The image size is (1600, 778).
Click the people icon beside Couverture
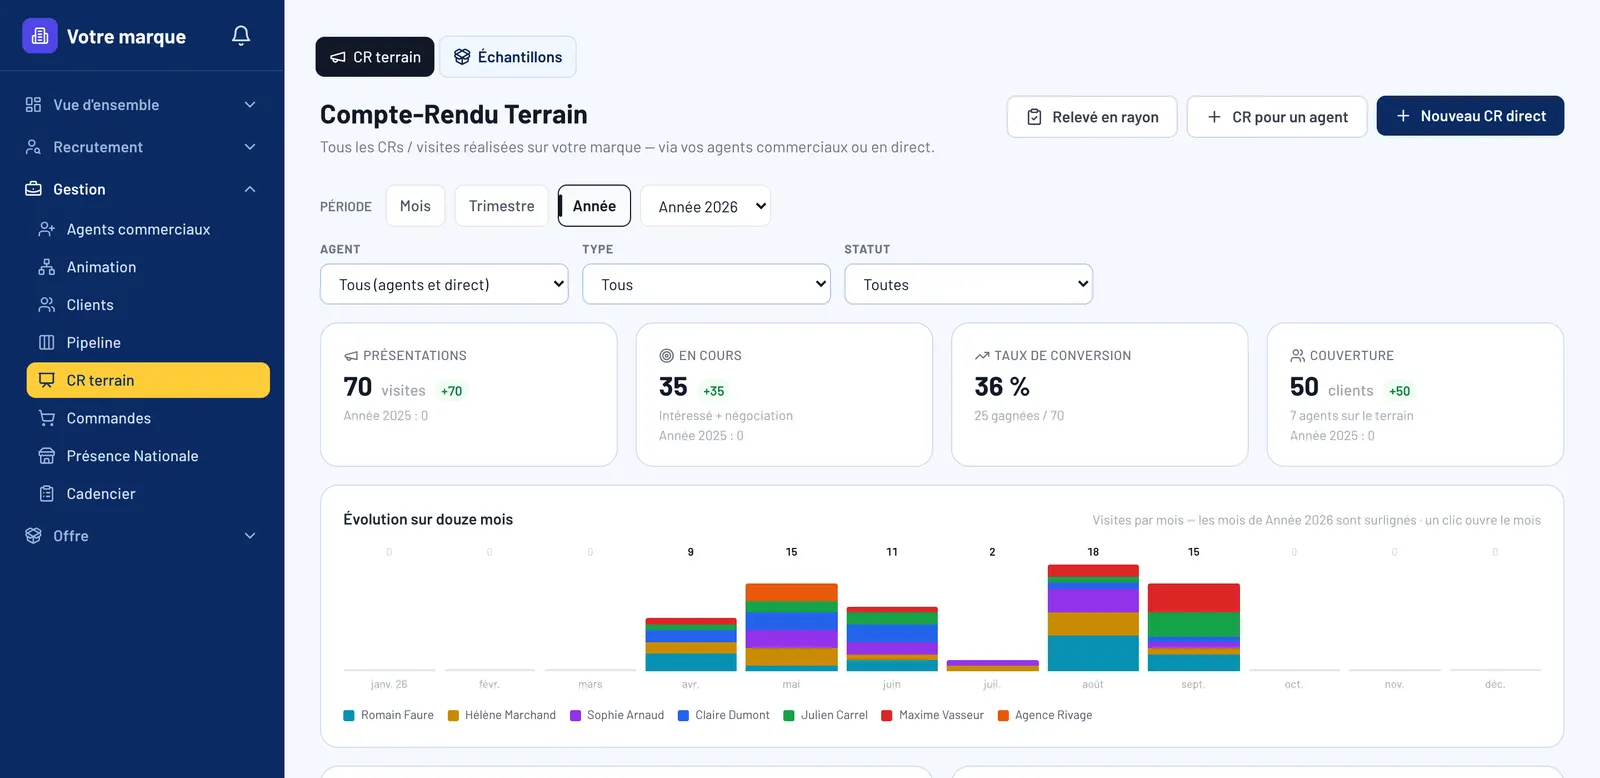1297,356
